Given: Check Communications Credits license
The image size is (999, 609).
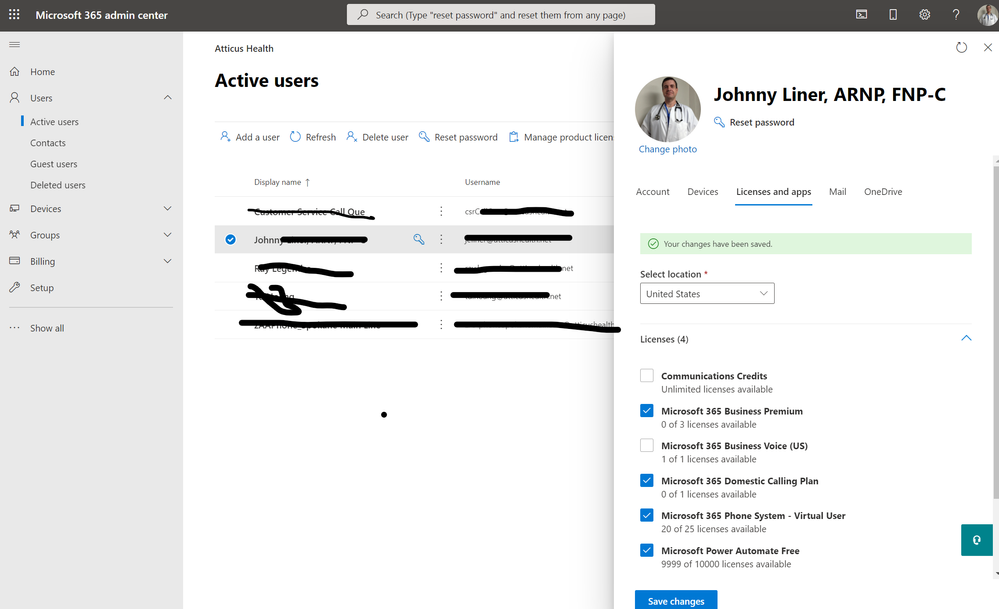Looking at the screenshot, I should point(647,375).
